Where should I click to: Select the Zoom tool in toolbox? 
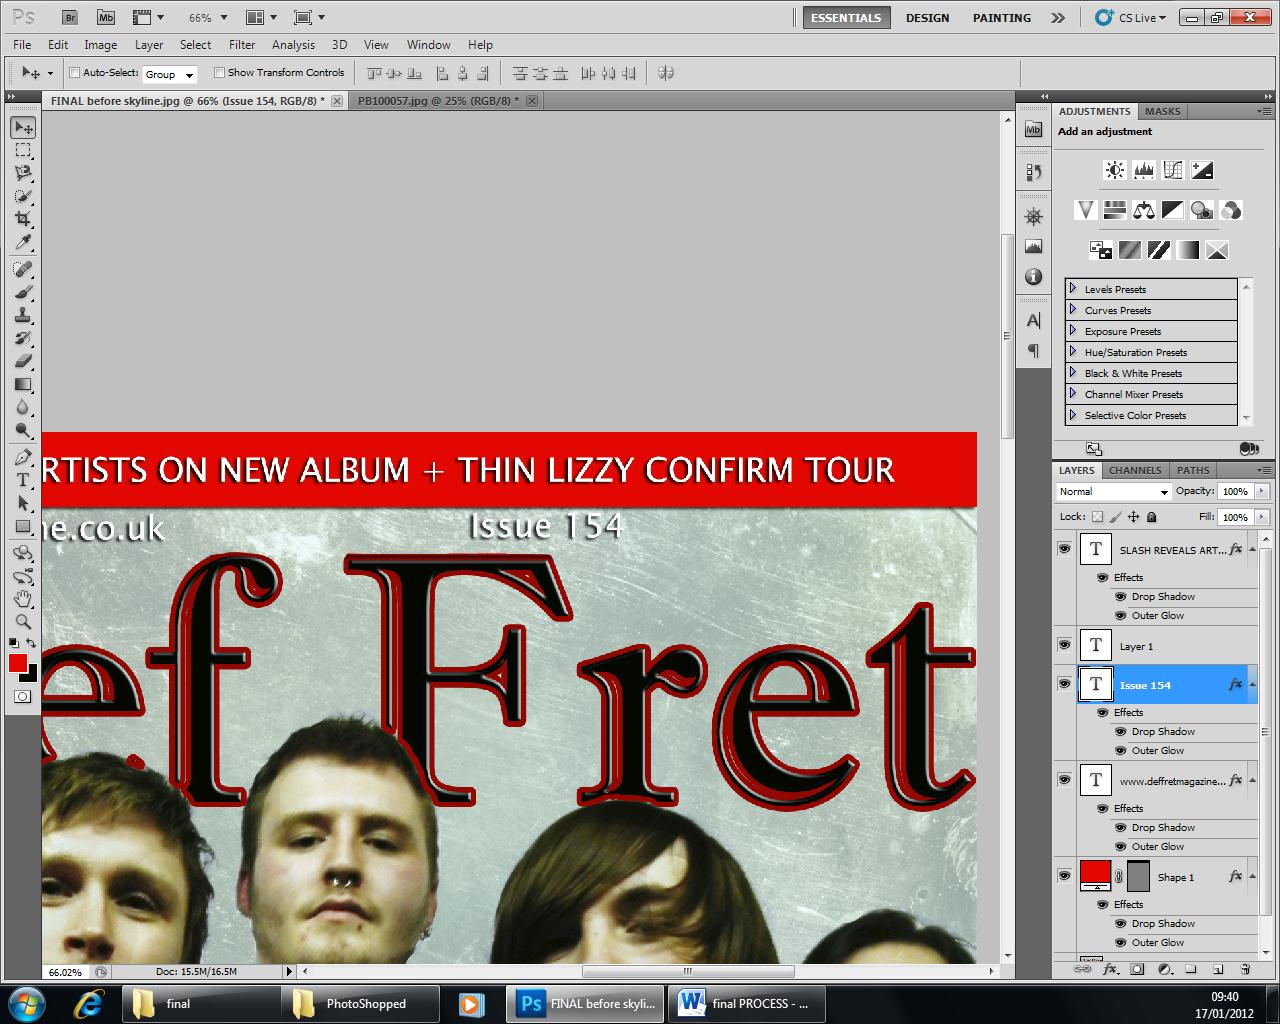pyautogui.click(x=23, y=622)
